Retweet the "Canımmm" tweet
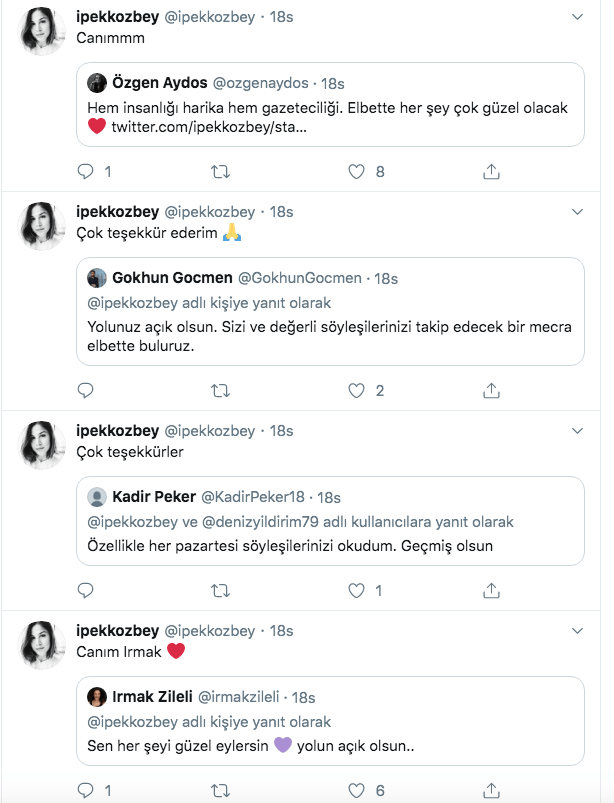Viewport: 614px width, 803px height. pyautogui.click(x=220, y=170)
